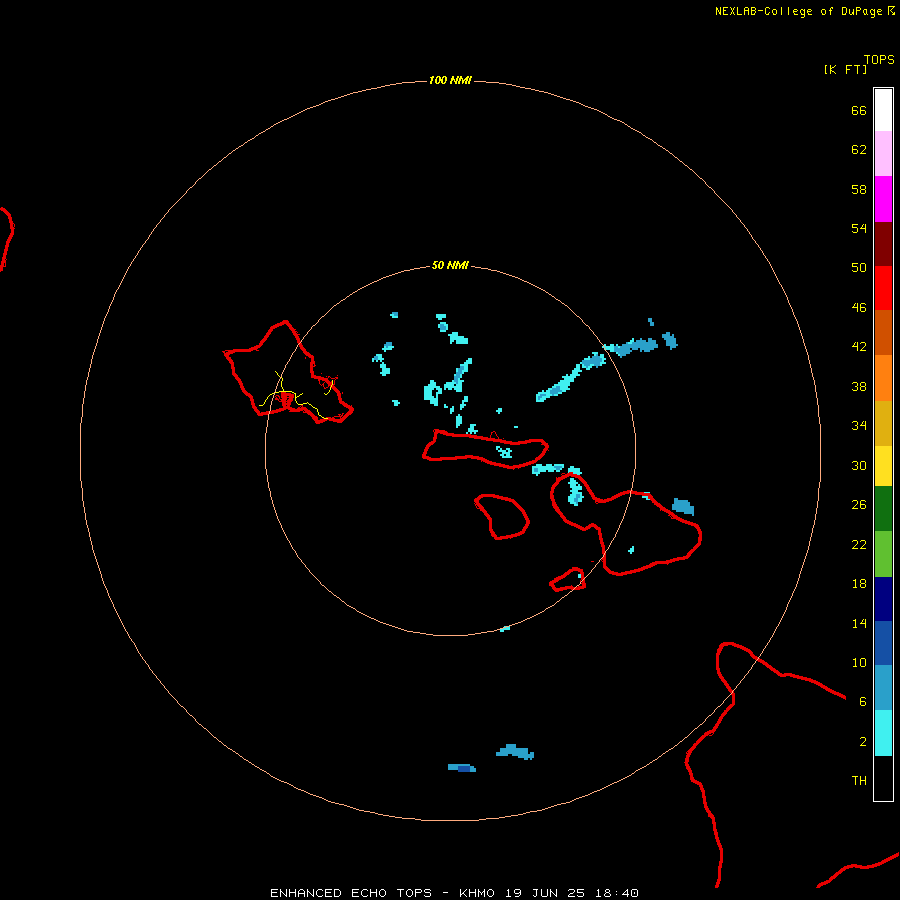This screenshot has height=900, width=900.
Task: Click the '50 NMI' range ring label
Action: [450, 265]
